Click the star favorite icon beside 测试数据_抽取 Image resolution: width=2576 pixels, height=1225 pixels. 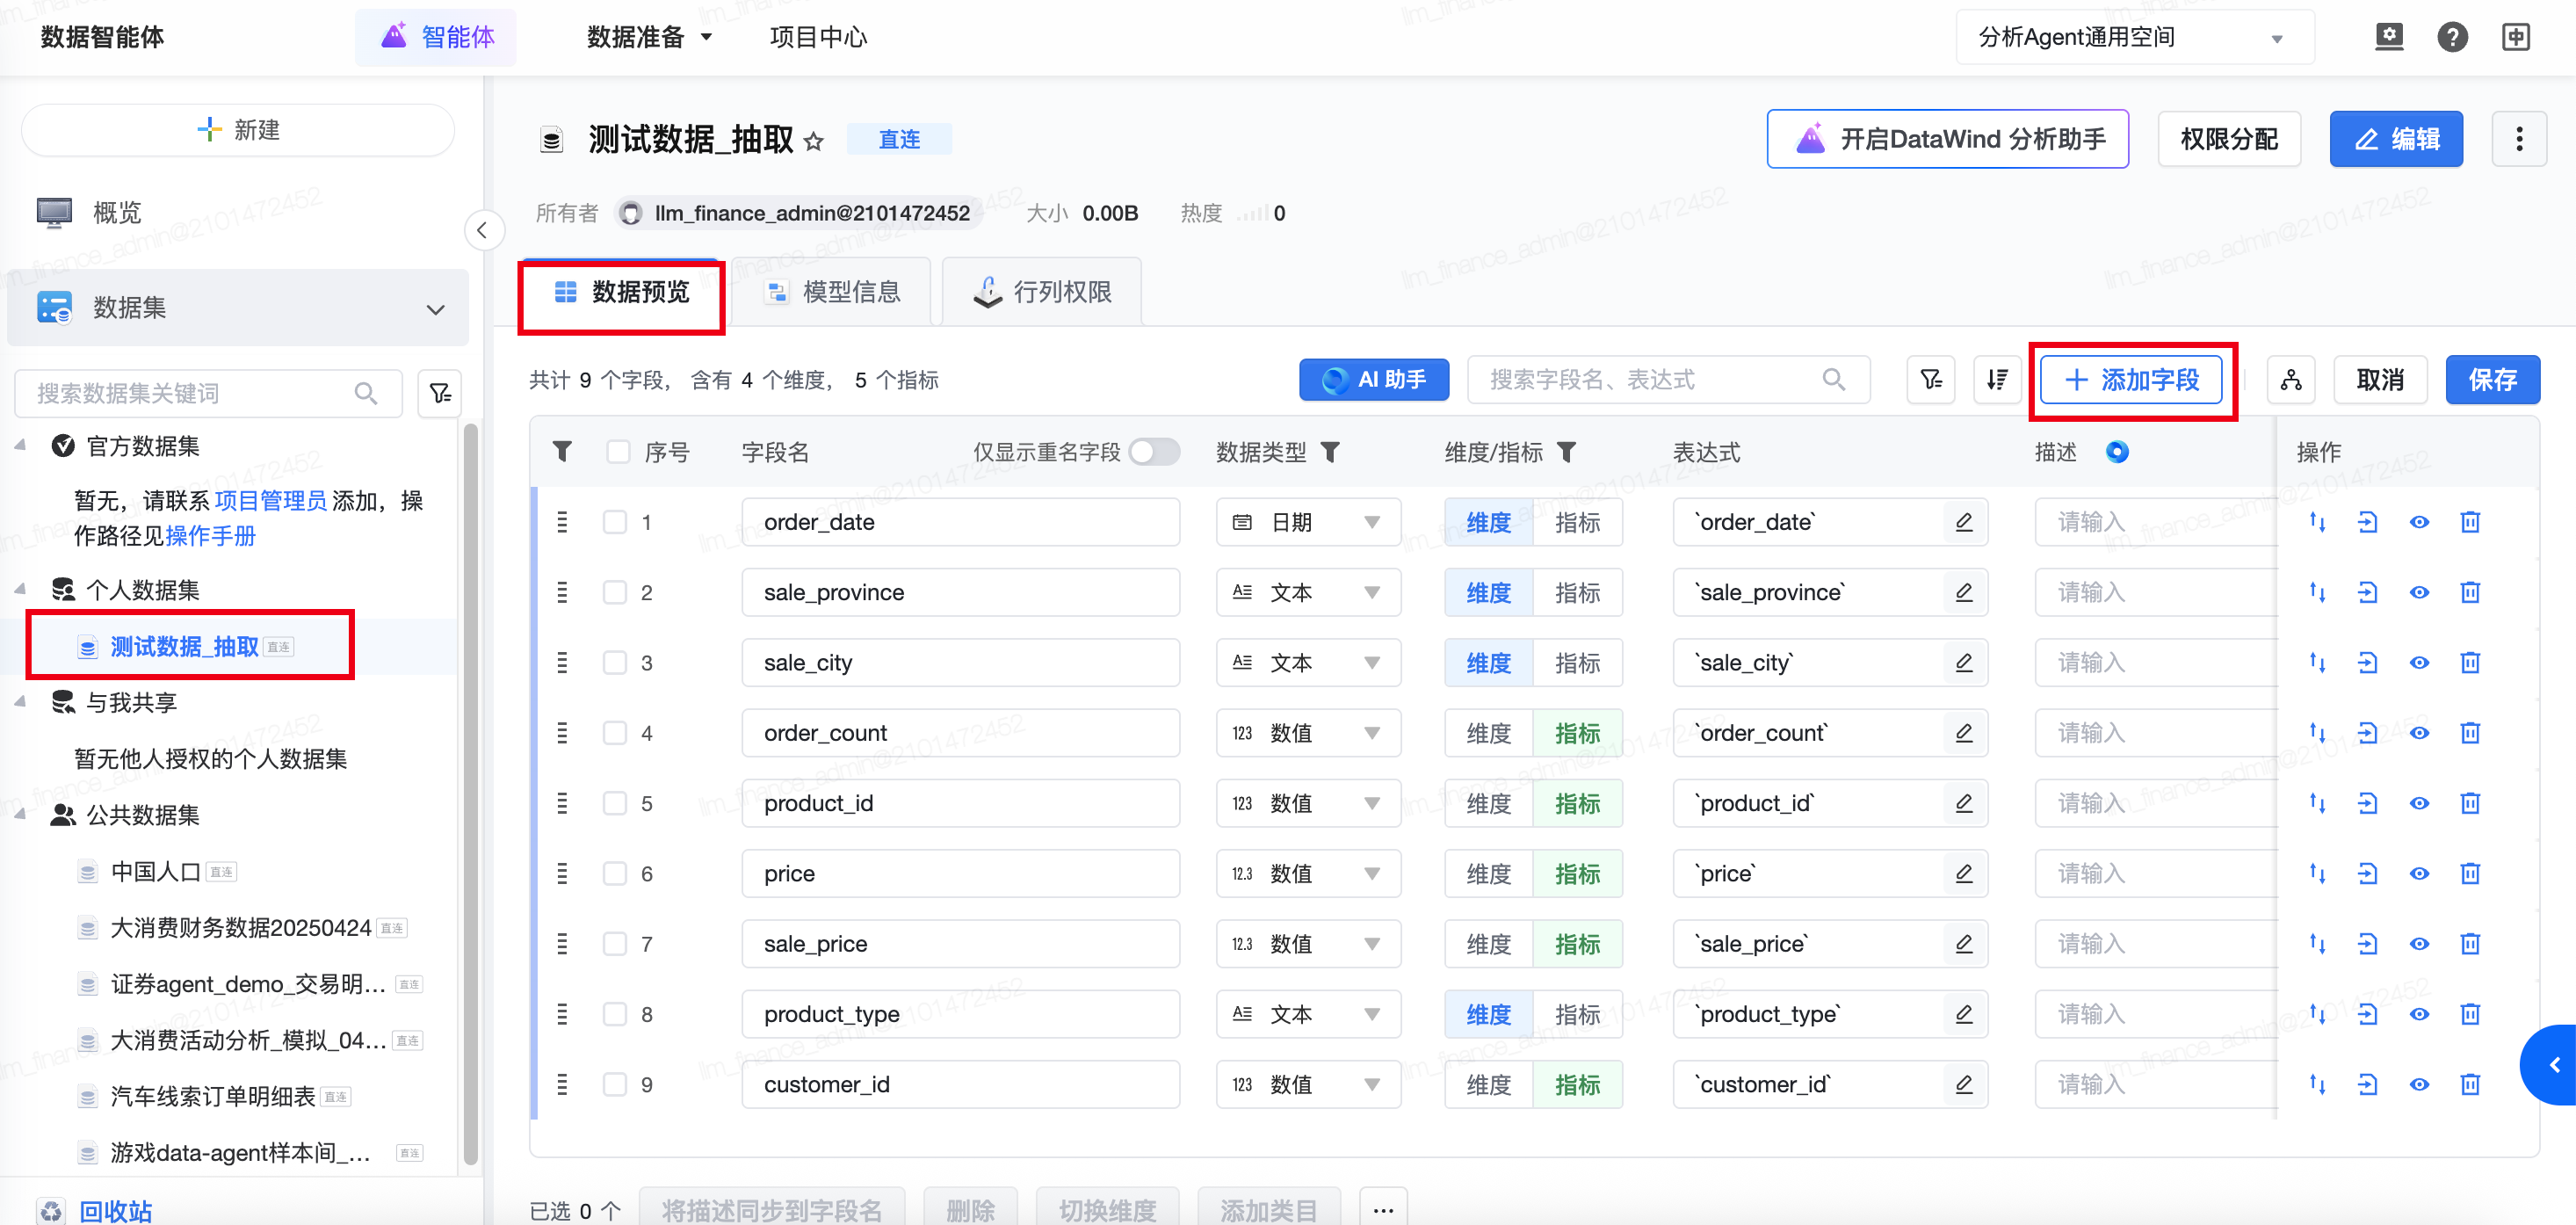point(813,141)
